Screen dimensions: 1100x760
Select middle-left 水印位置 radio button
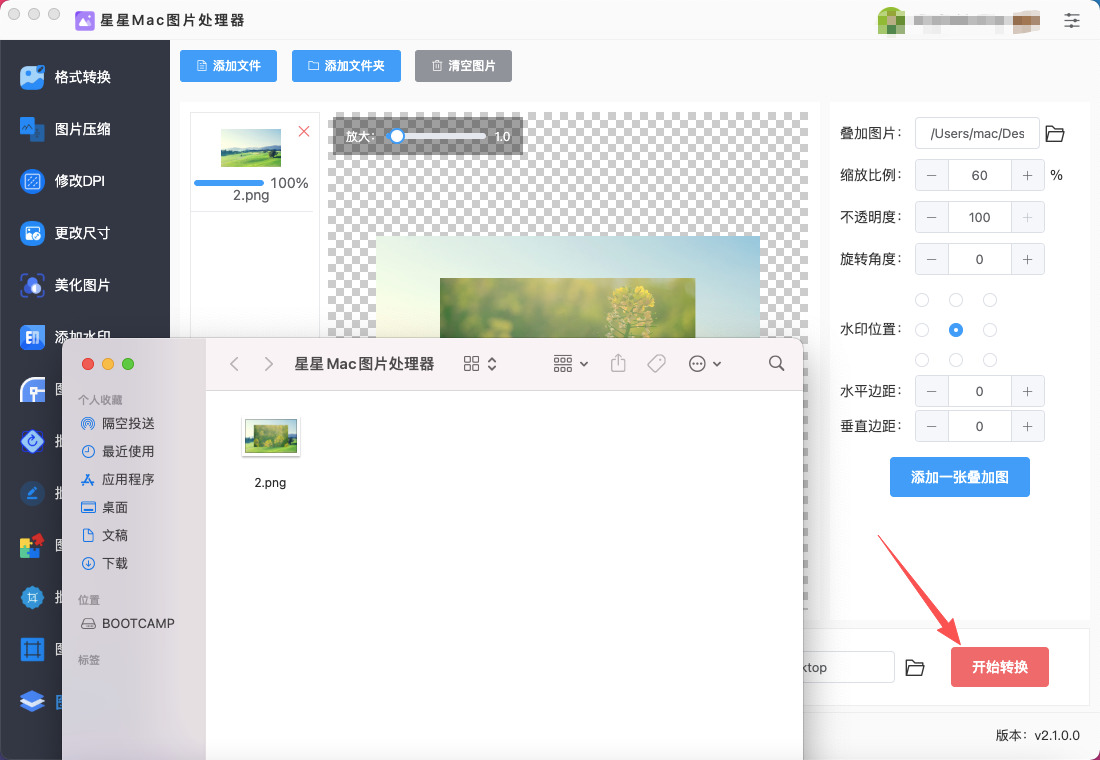point(922,330)
